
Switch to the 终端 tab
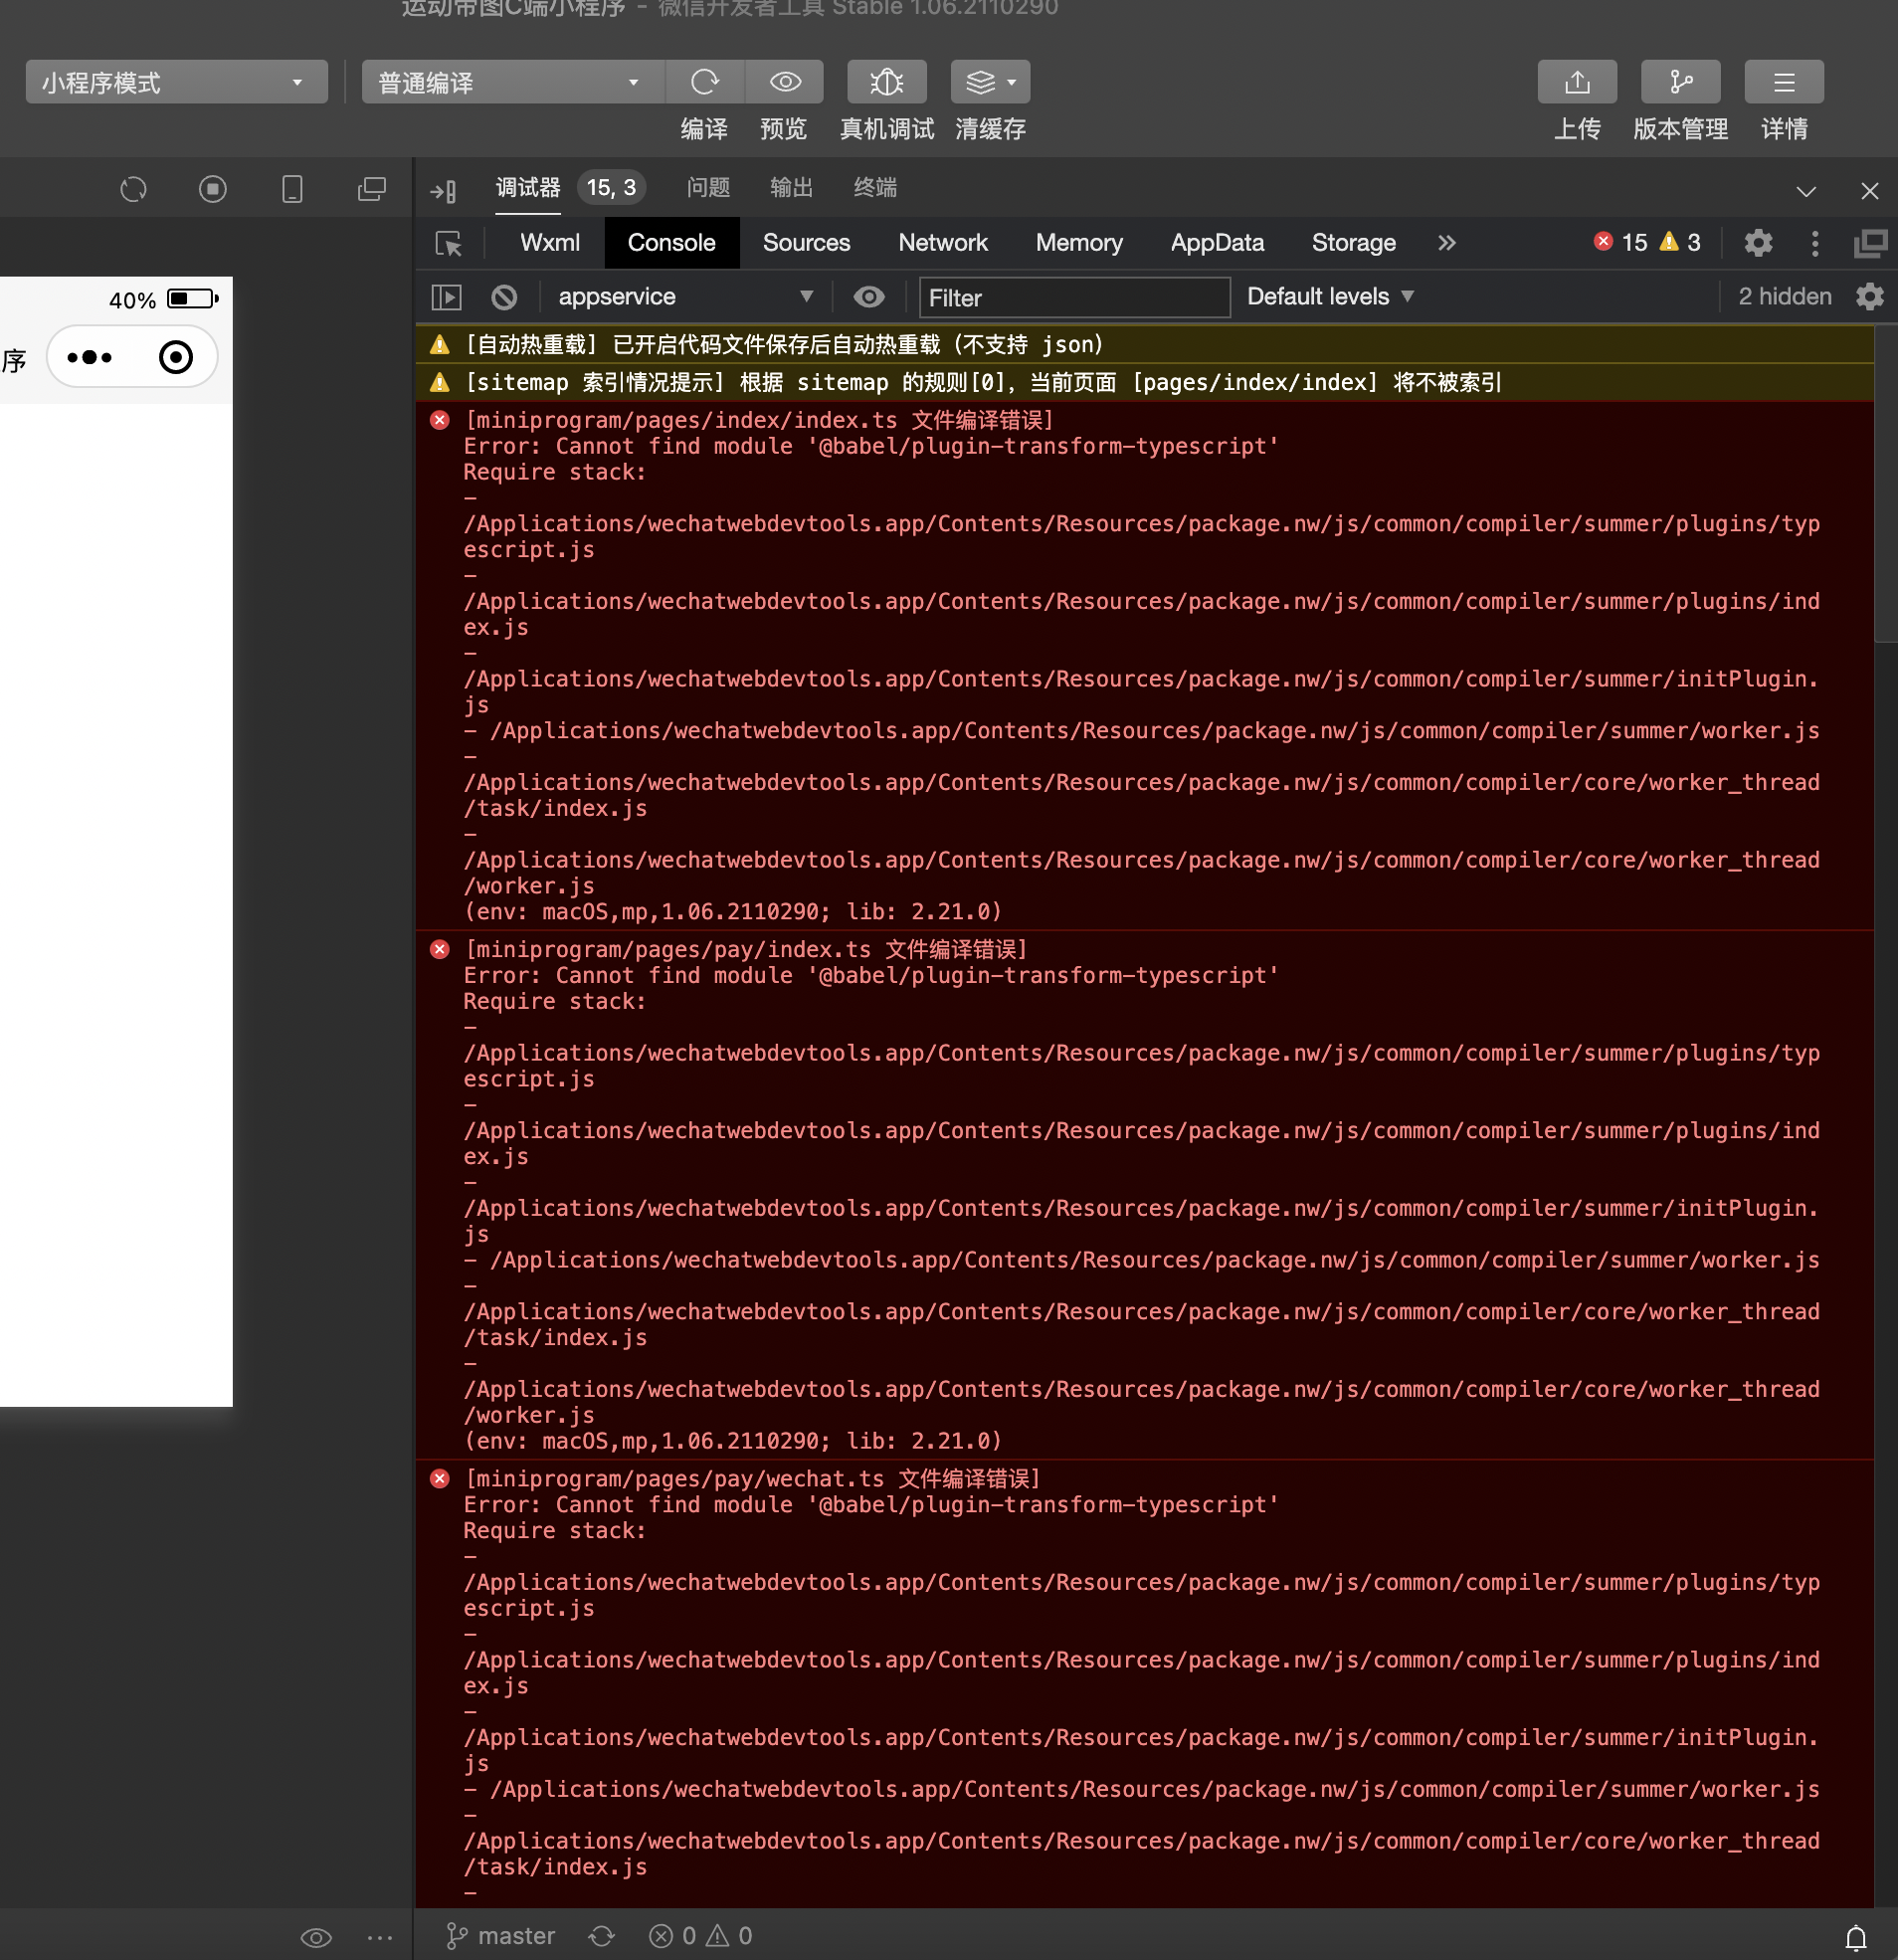[x=875, y=188]
